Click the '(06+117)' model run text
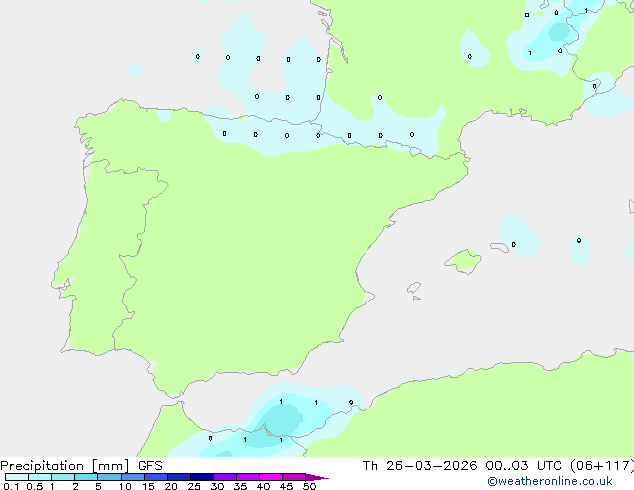This screenshot has width=634, height=490. click(601, 466)
